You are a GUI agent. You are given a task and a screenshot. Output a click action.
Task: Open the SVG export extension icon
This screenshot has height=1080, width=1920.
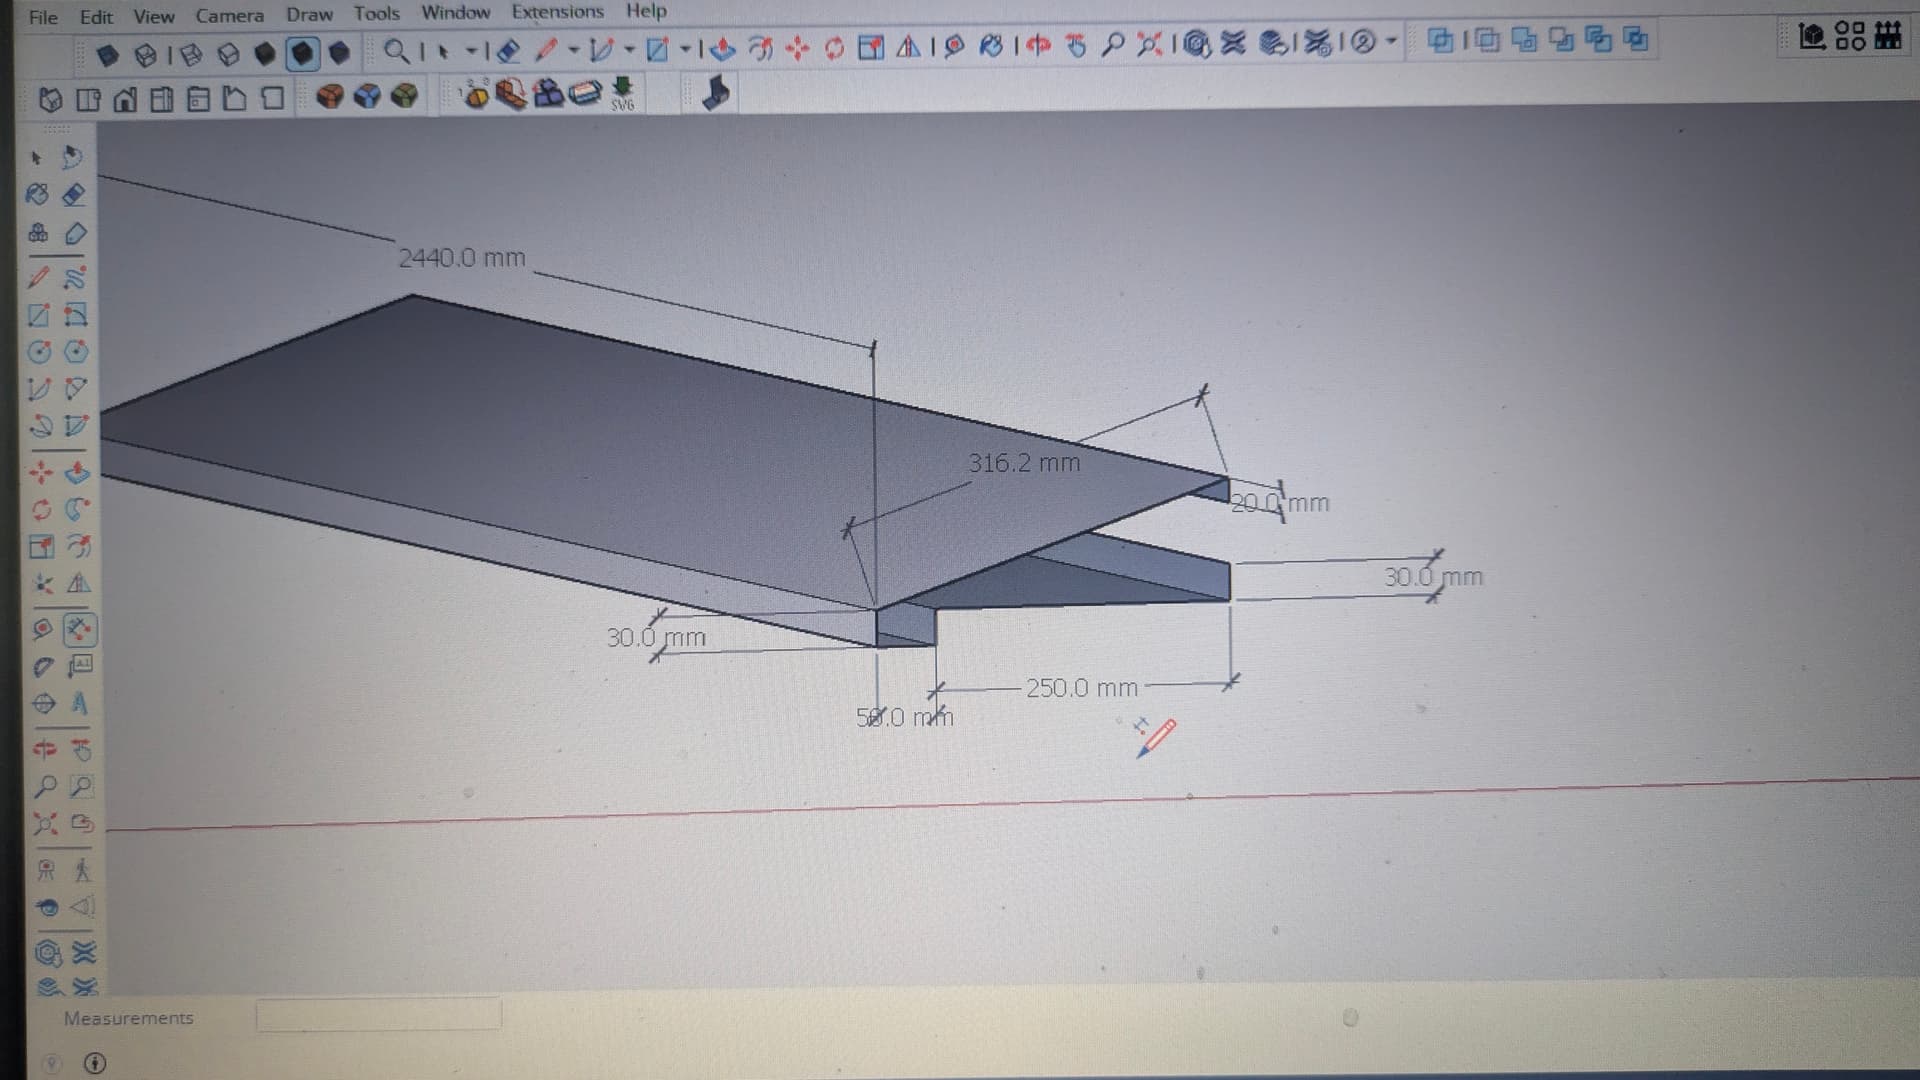622,93
